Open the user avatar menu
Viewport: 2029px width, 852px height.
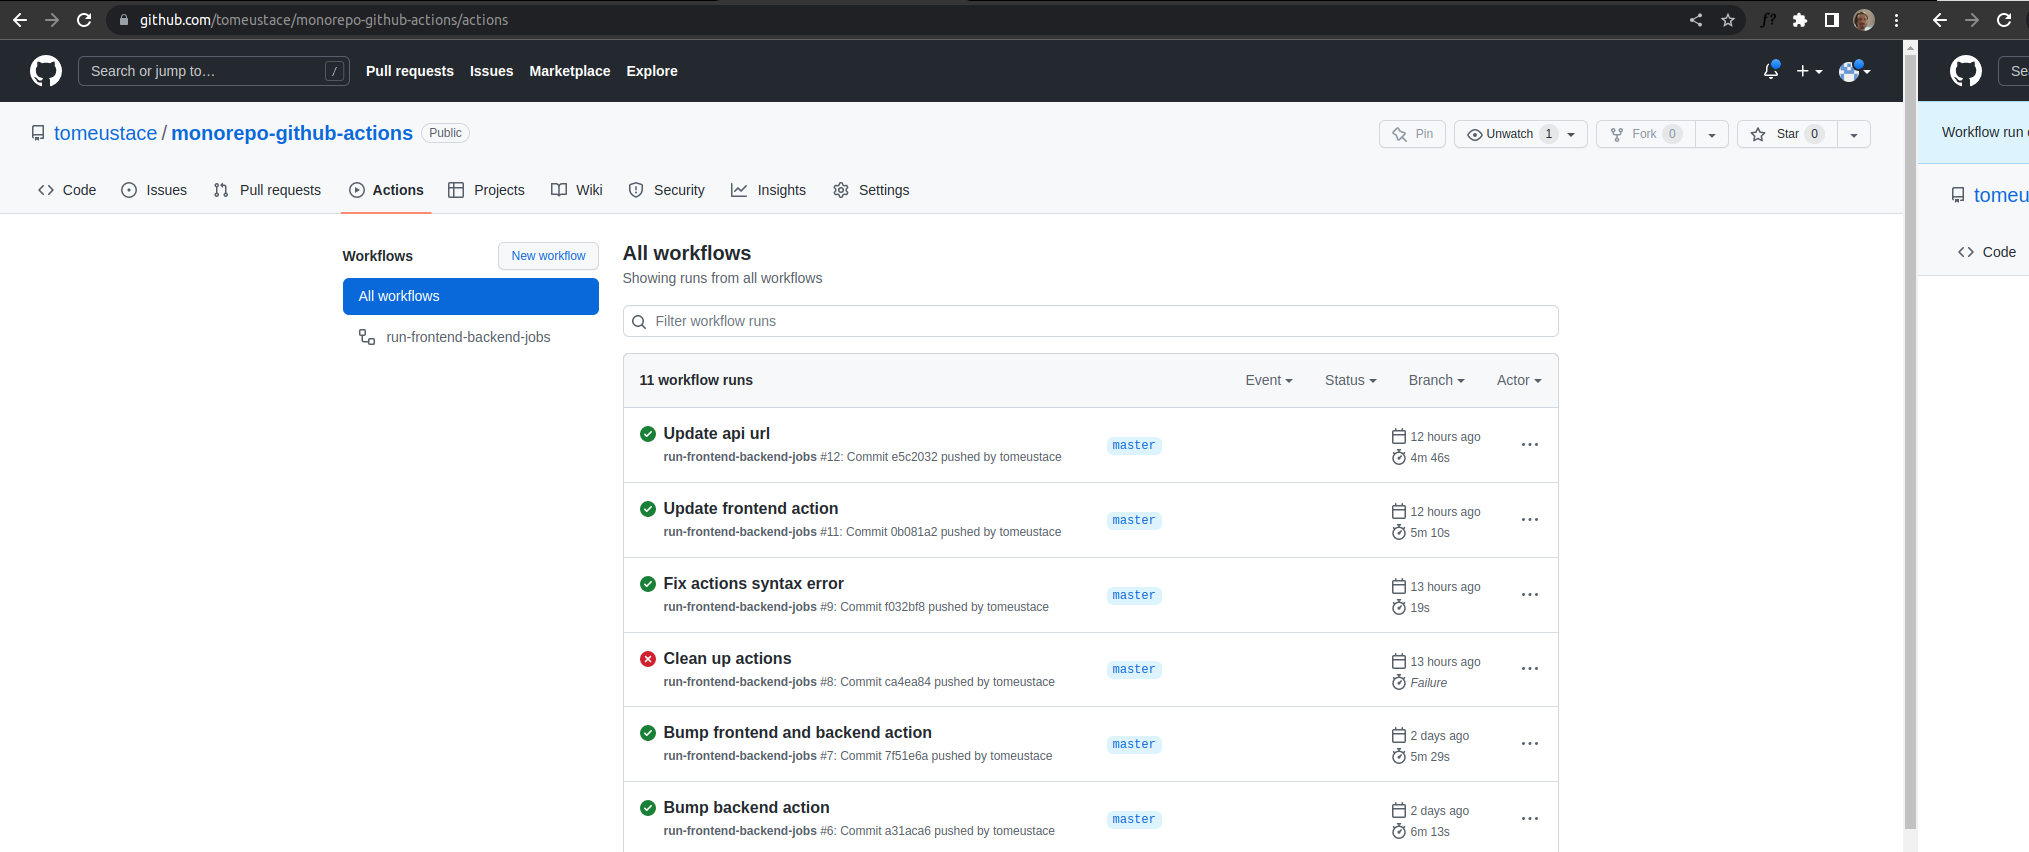pyautogui.click(x=1854, y=71)
